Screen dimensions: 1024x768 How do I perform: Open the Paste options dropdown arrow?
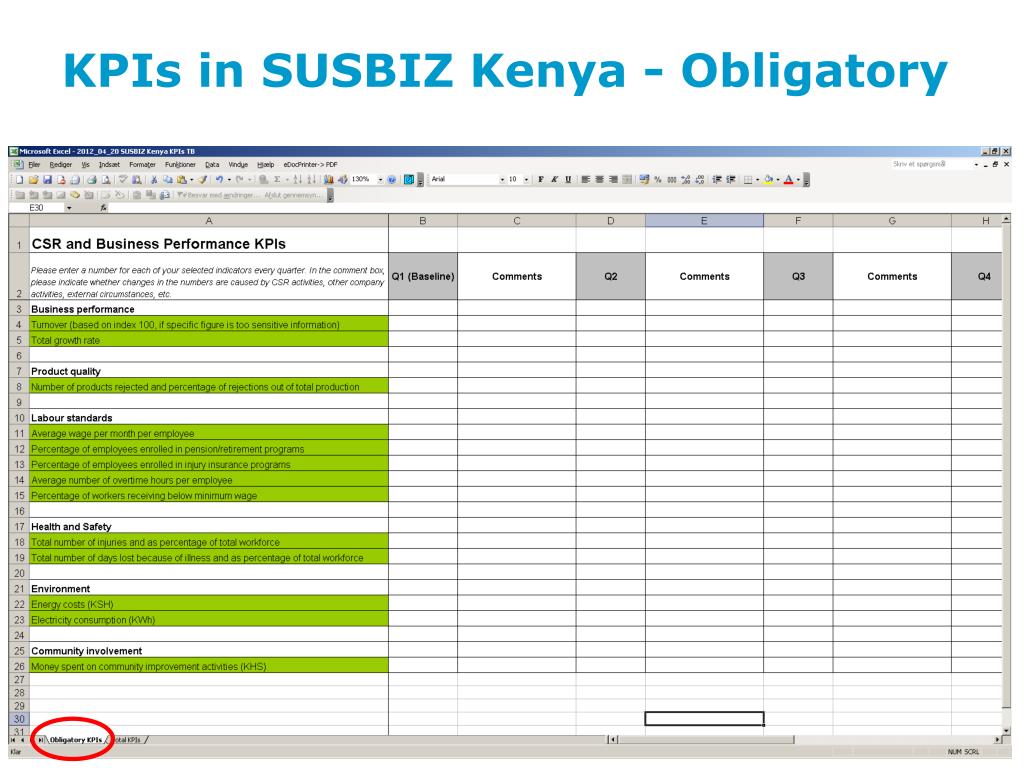[x=191, y=180]
